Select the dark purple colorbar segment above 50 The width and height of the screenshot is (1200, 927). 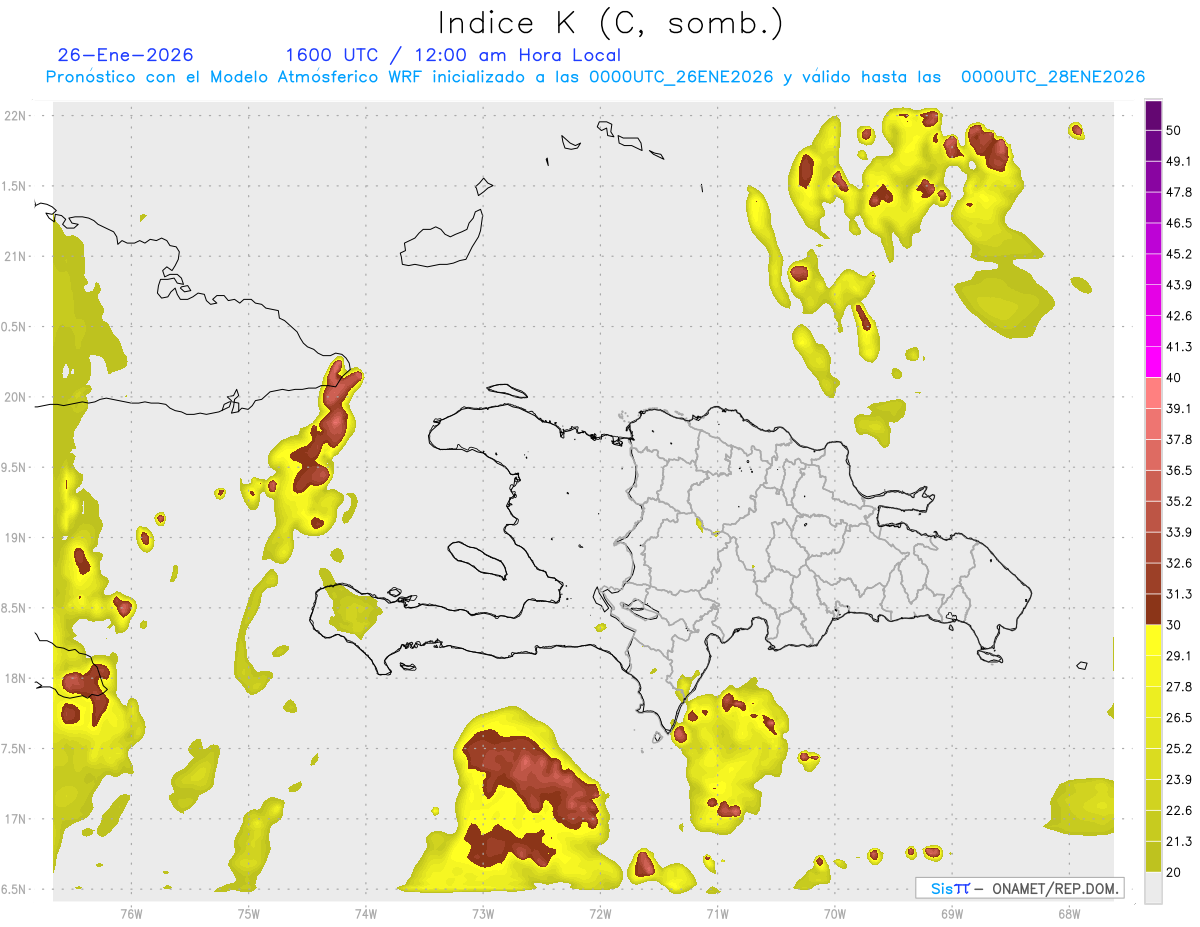(1153, 116)
